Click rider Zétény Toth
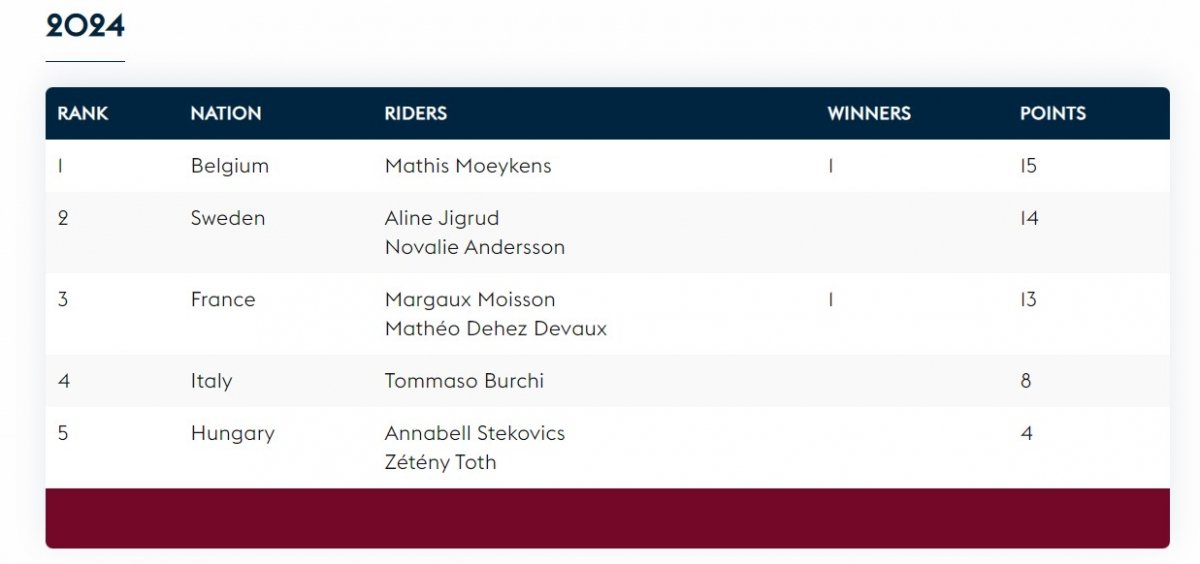This screenshot has height=564, width=1200. [x=440, y=462]
